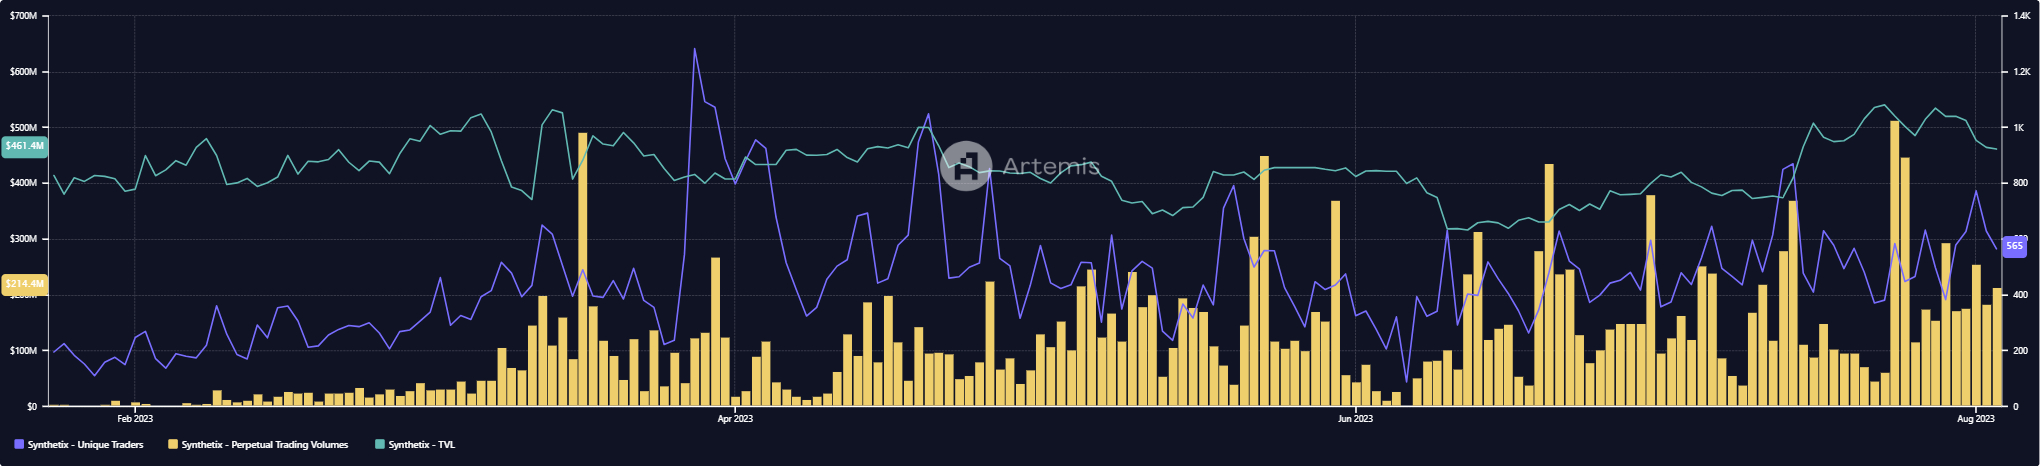
Task: Click the purple Unique Traders legend swatch
Action: (x=19, y=444)
